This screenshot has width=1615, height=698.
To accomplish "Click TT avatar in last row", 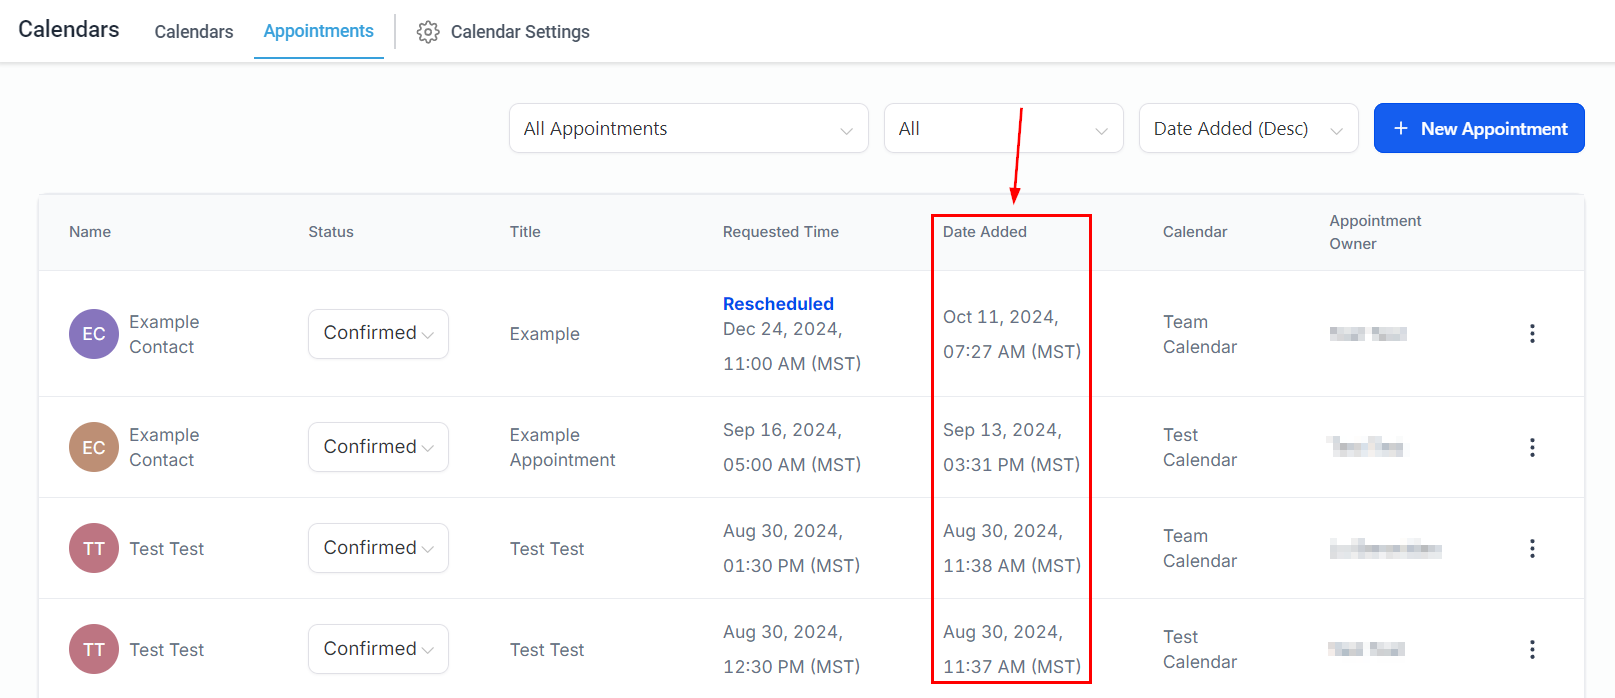I will tap(94, 650).
